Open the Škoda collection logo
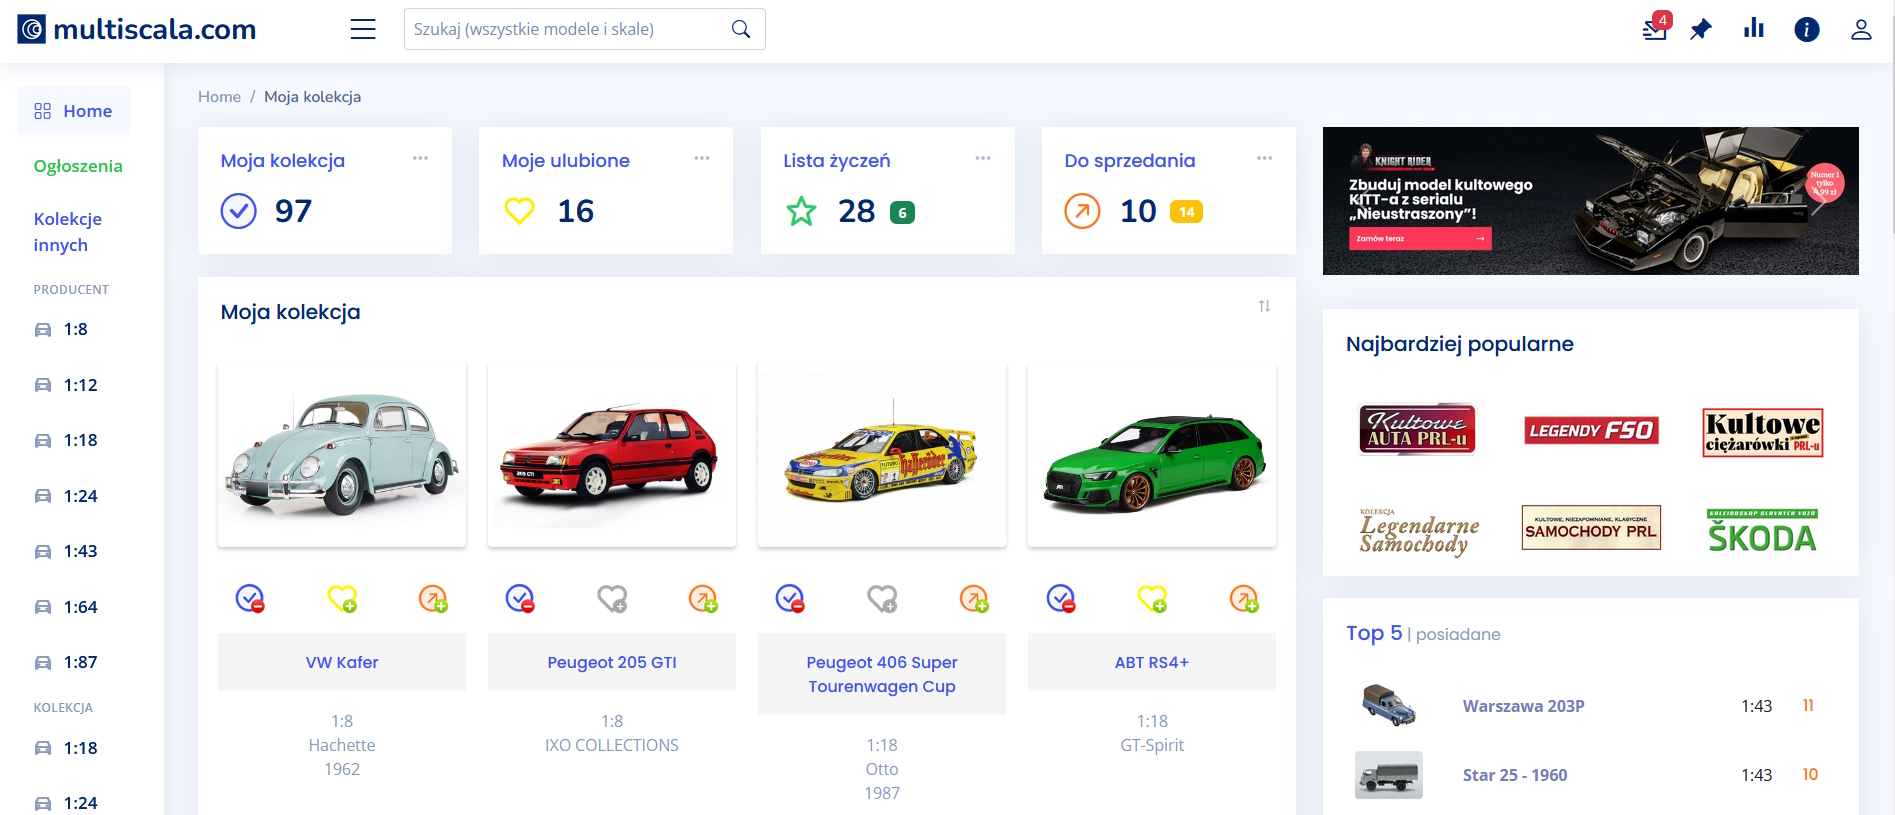The height and width of the screenshot is (815, 1895). pos(1762,531)
